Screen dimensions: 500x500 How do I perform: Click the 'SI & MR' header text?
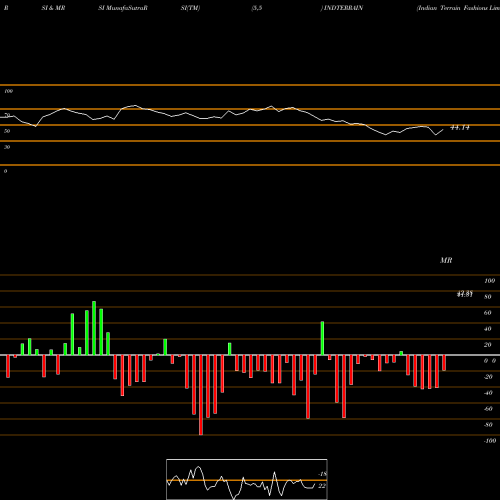click(53, 8)
